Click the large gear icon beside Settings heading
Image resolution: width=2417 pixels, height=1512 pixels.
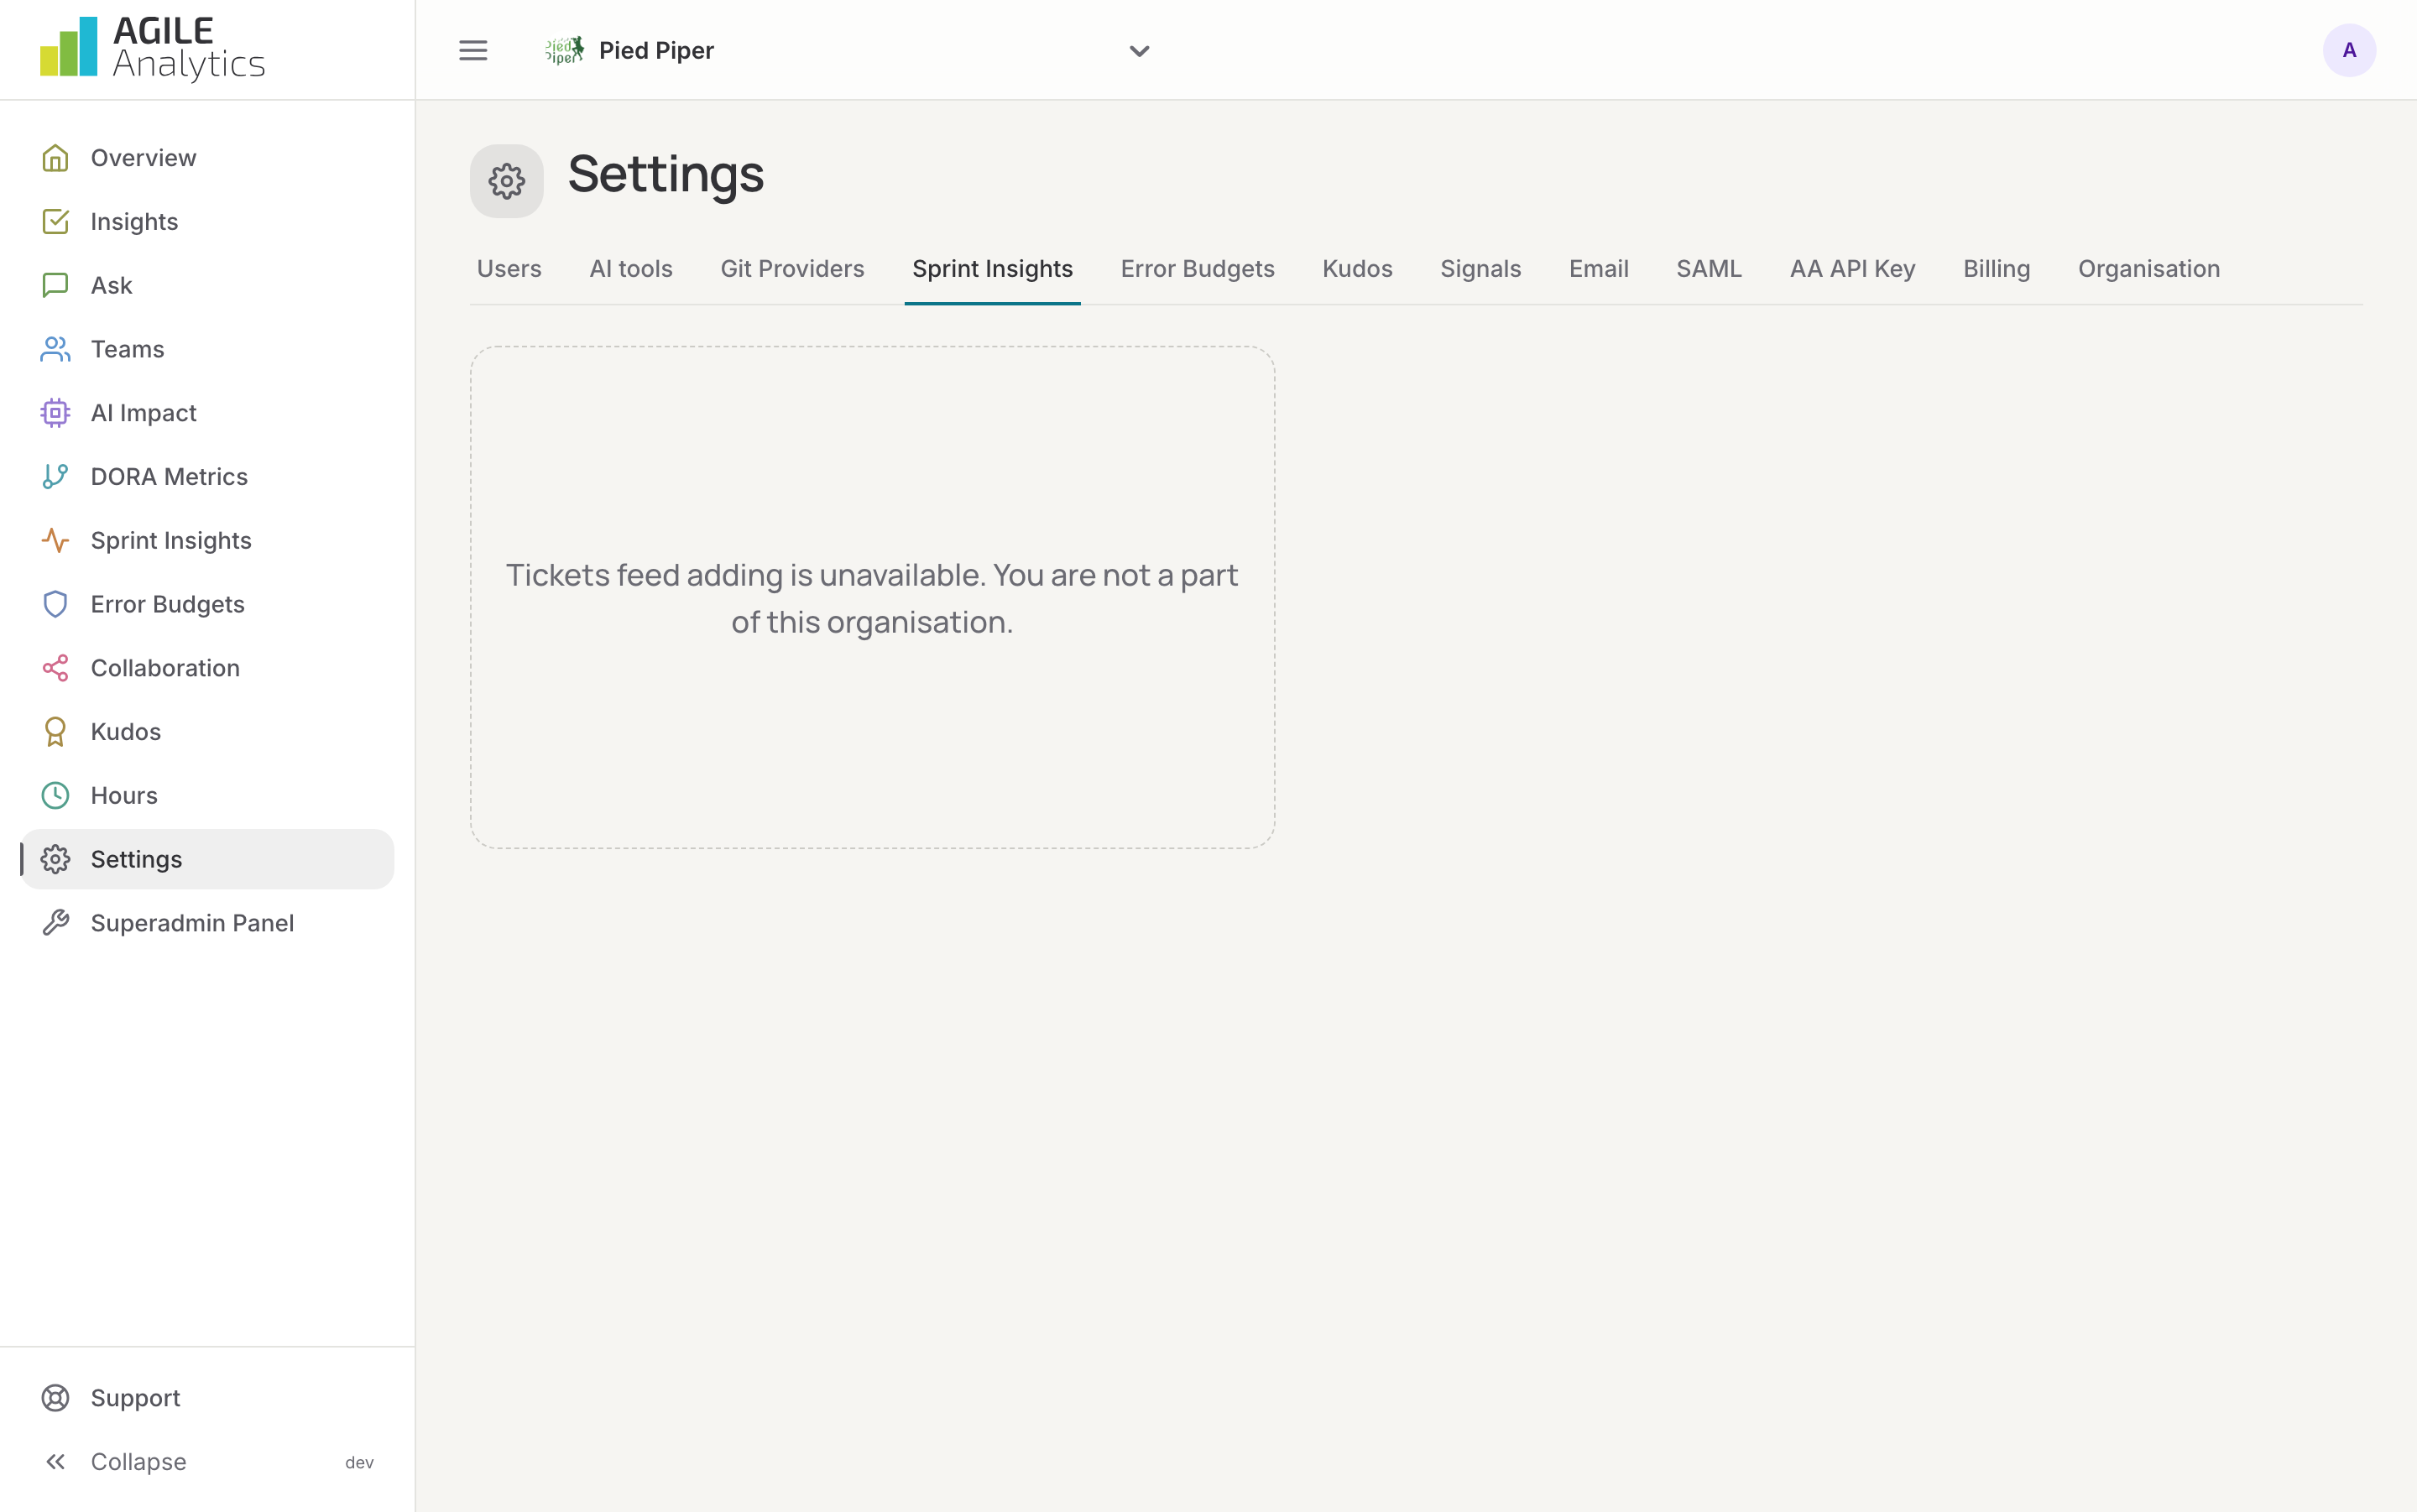507,181
